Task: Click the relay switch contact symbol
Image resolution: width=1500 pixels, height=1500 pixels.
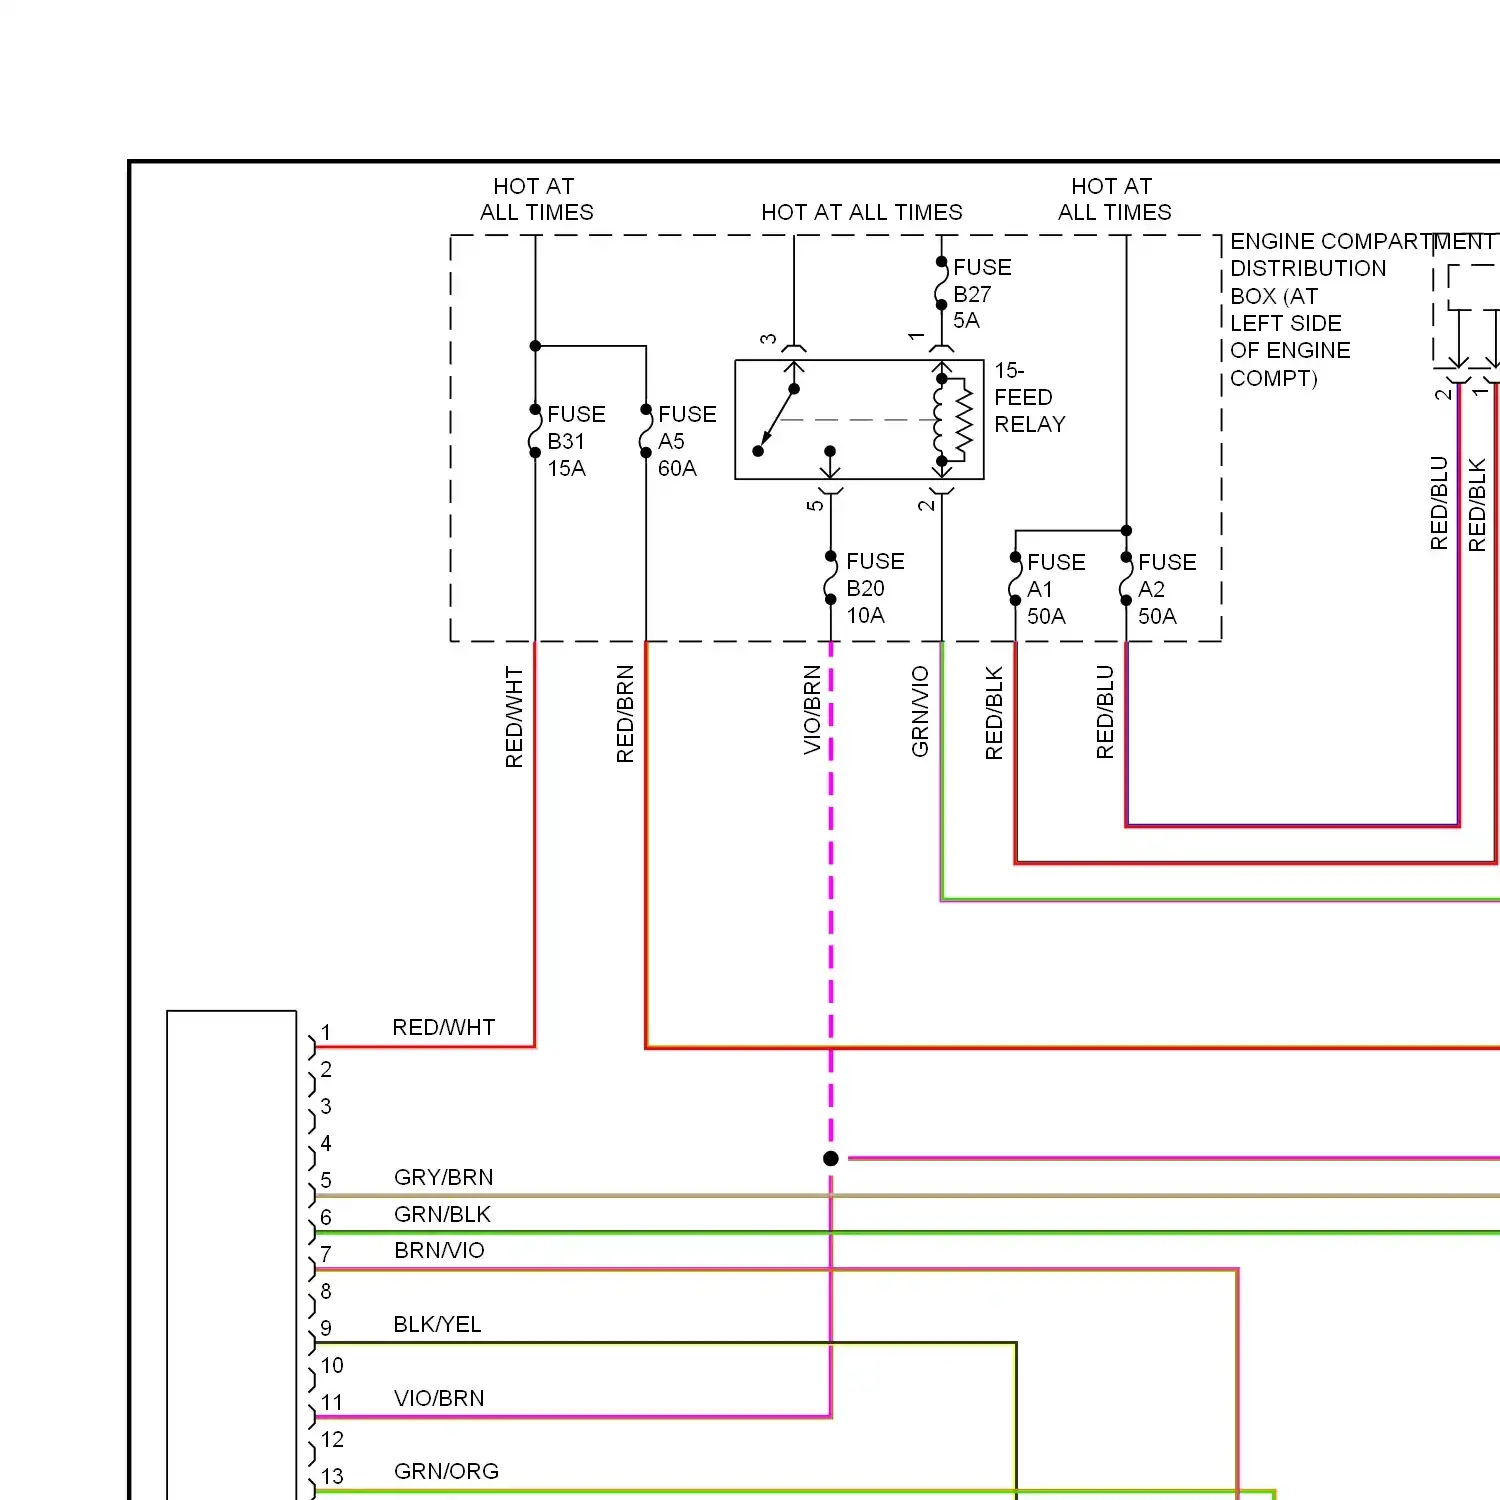Action: point(777,420)
